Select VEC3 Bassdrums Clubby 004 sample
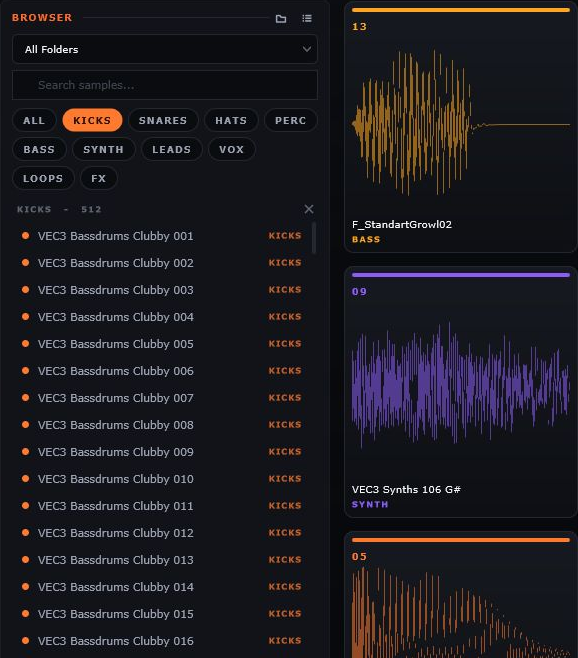Viewport: 578px width, 658px height. (x=162, y=317)
